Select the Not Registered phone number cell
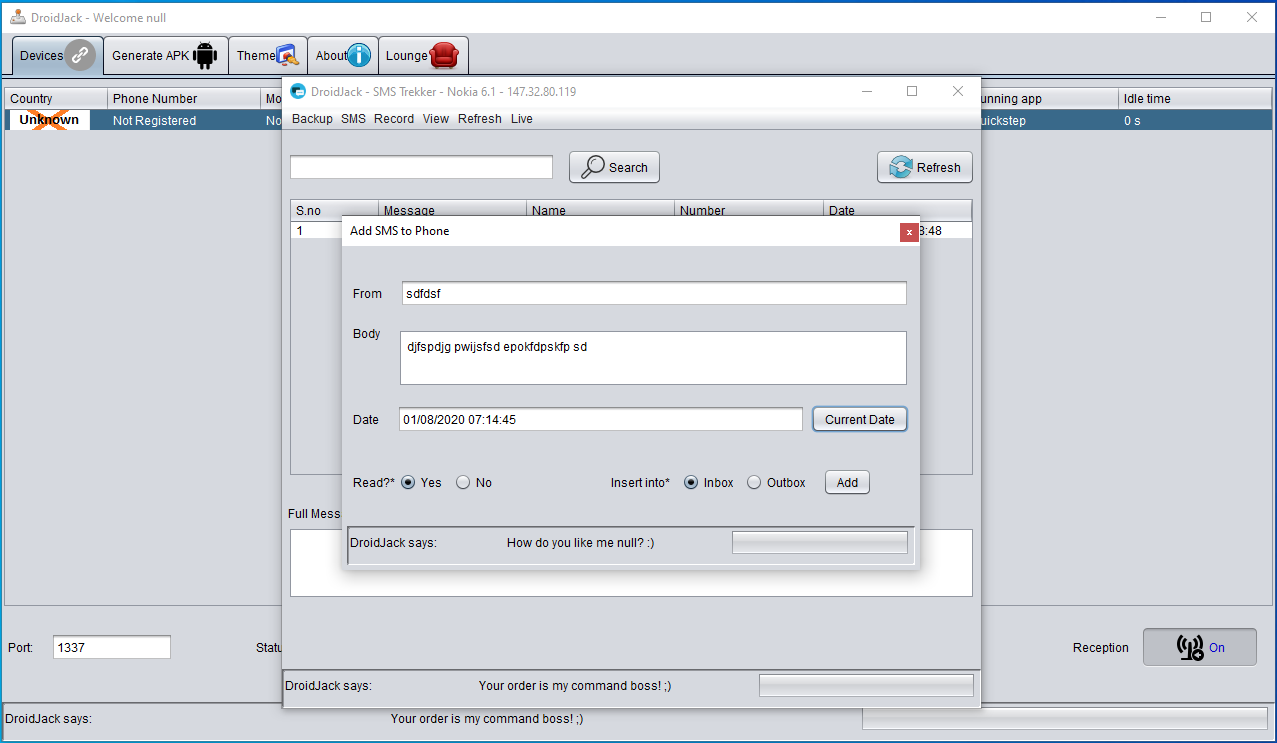 point(184,120)
